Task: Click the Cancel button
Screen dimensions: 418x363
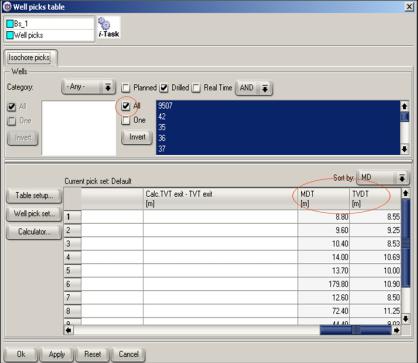Action: 129,354
